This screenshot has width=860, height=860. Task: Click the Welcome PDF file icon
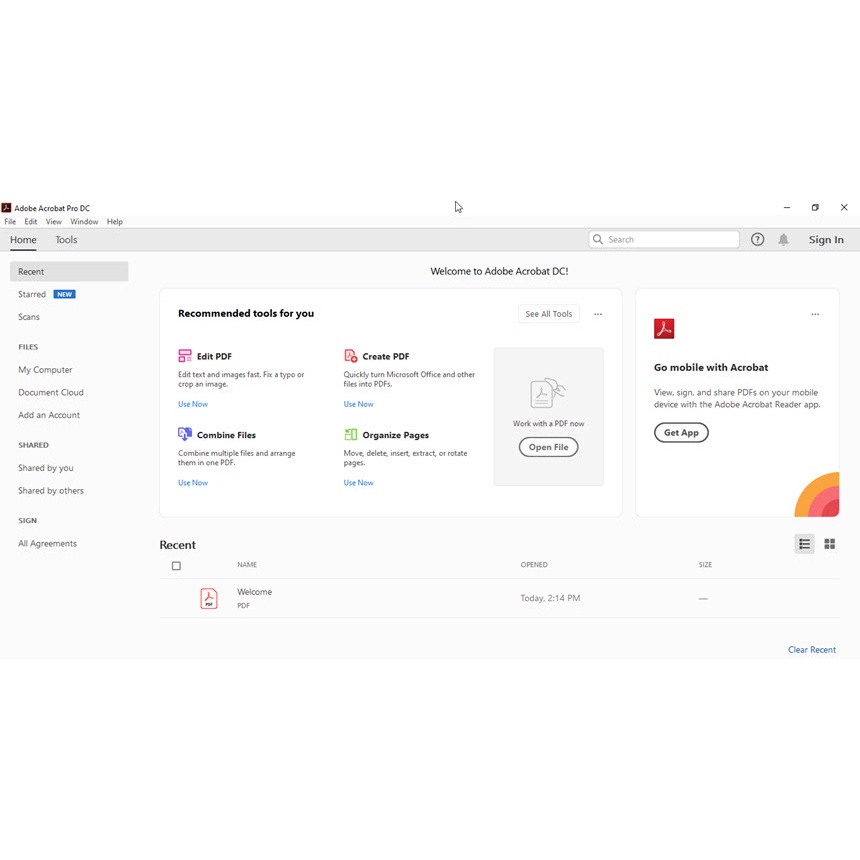[209, 597]
